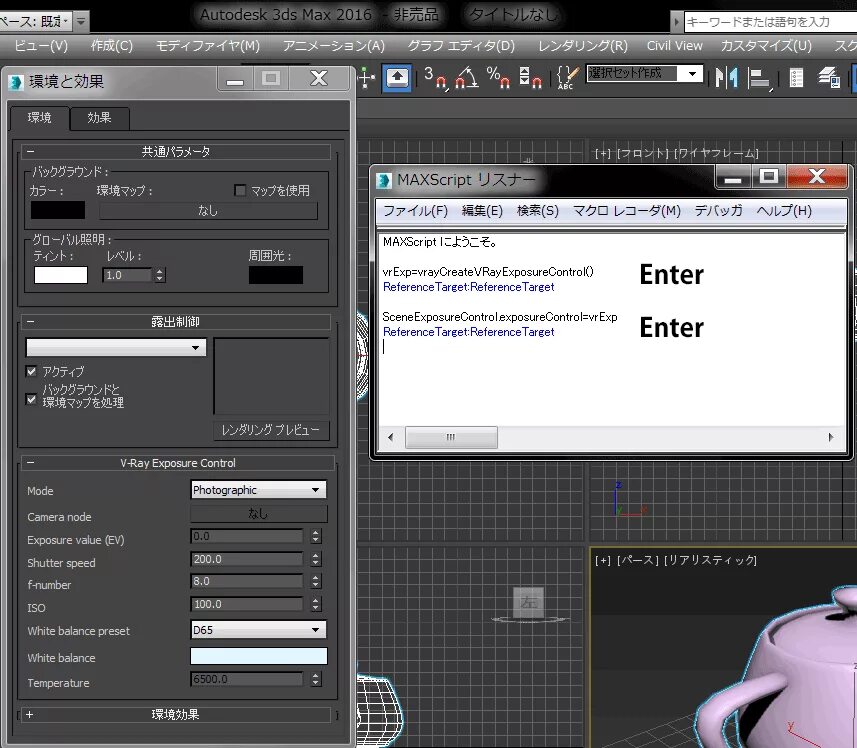
Task: Open マクロ レコーダ(M) menu
Action: pyautogui.click(x=626, y=210)
